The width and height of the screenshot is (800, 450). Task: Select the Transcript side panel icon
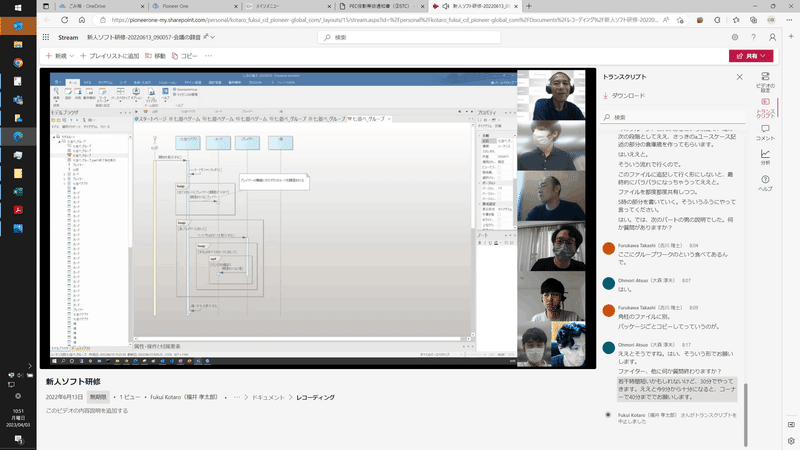(765, 108)
